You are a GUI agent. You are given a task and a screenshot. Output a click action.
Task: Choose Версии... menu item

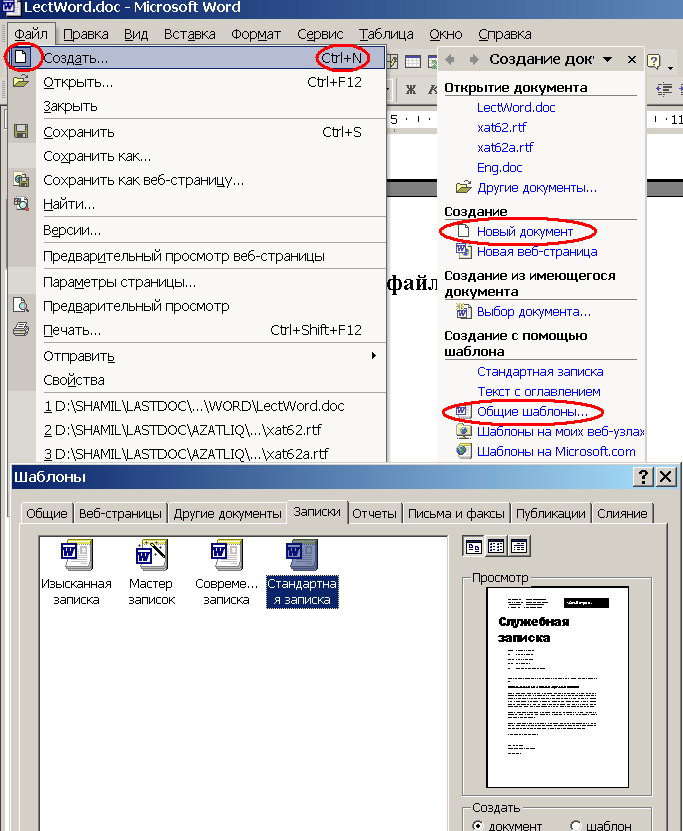click(x=211, y=230)
